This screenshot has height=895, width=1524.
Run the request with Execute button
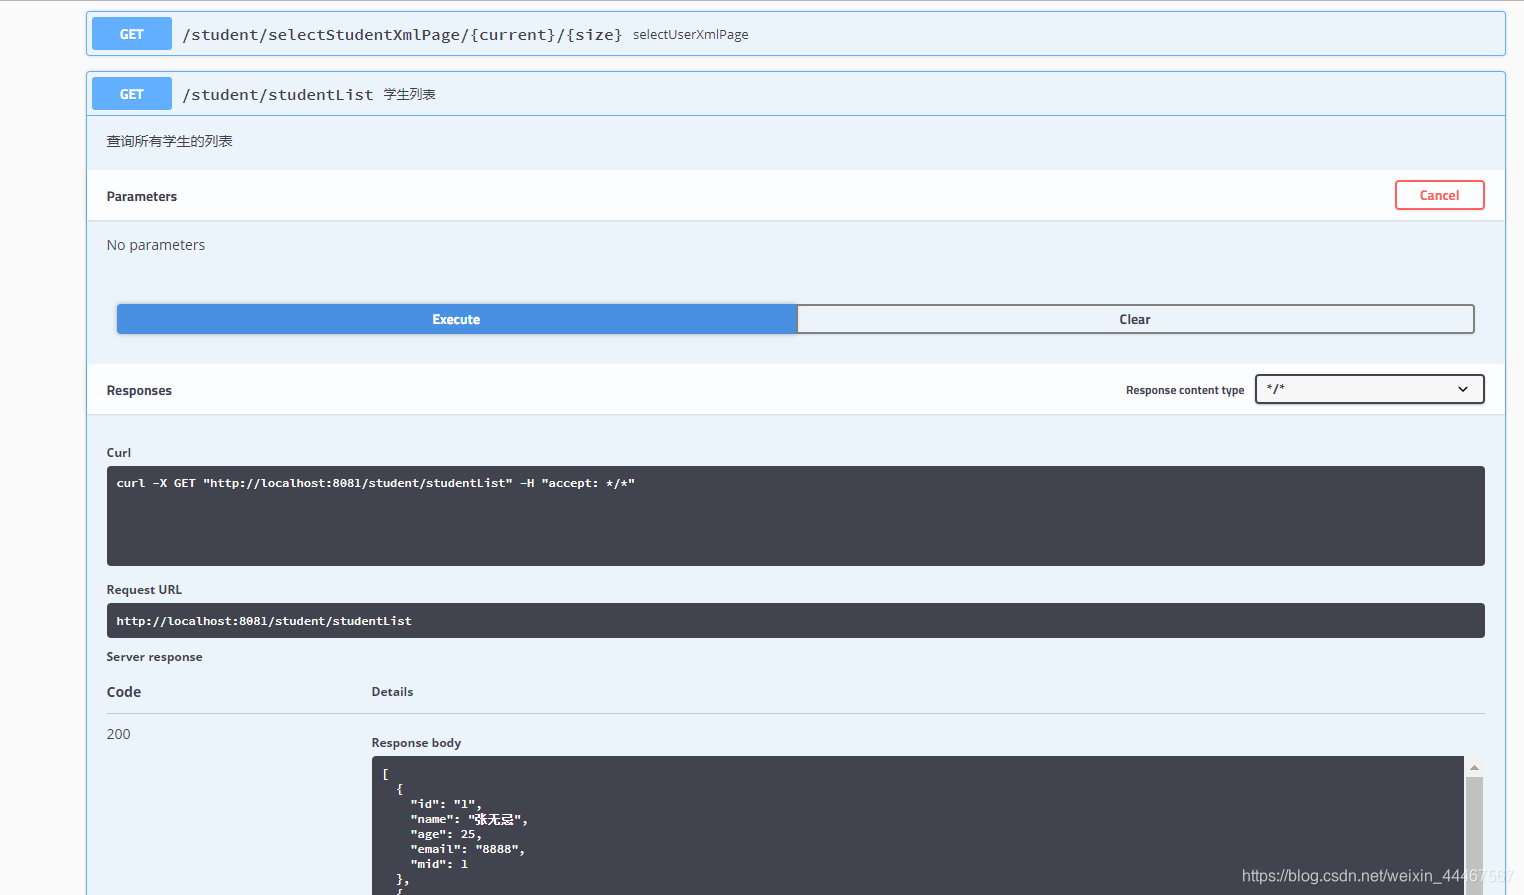coord(456,319)
